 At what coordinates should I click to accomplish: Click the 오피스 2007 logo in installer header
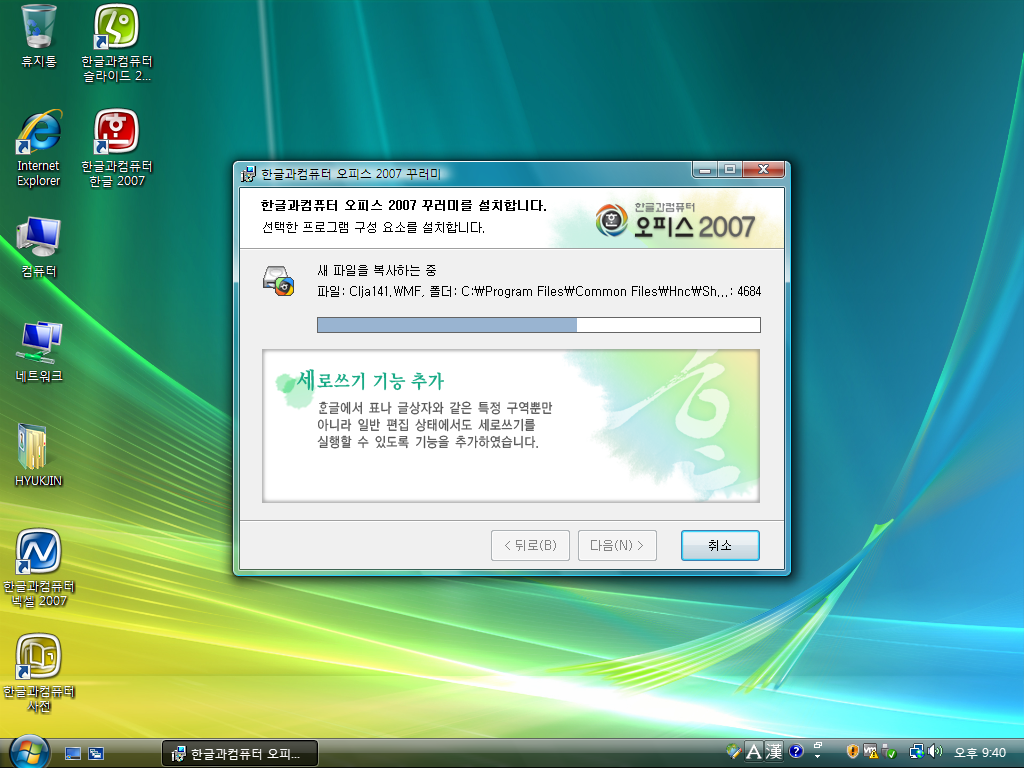675,220
